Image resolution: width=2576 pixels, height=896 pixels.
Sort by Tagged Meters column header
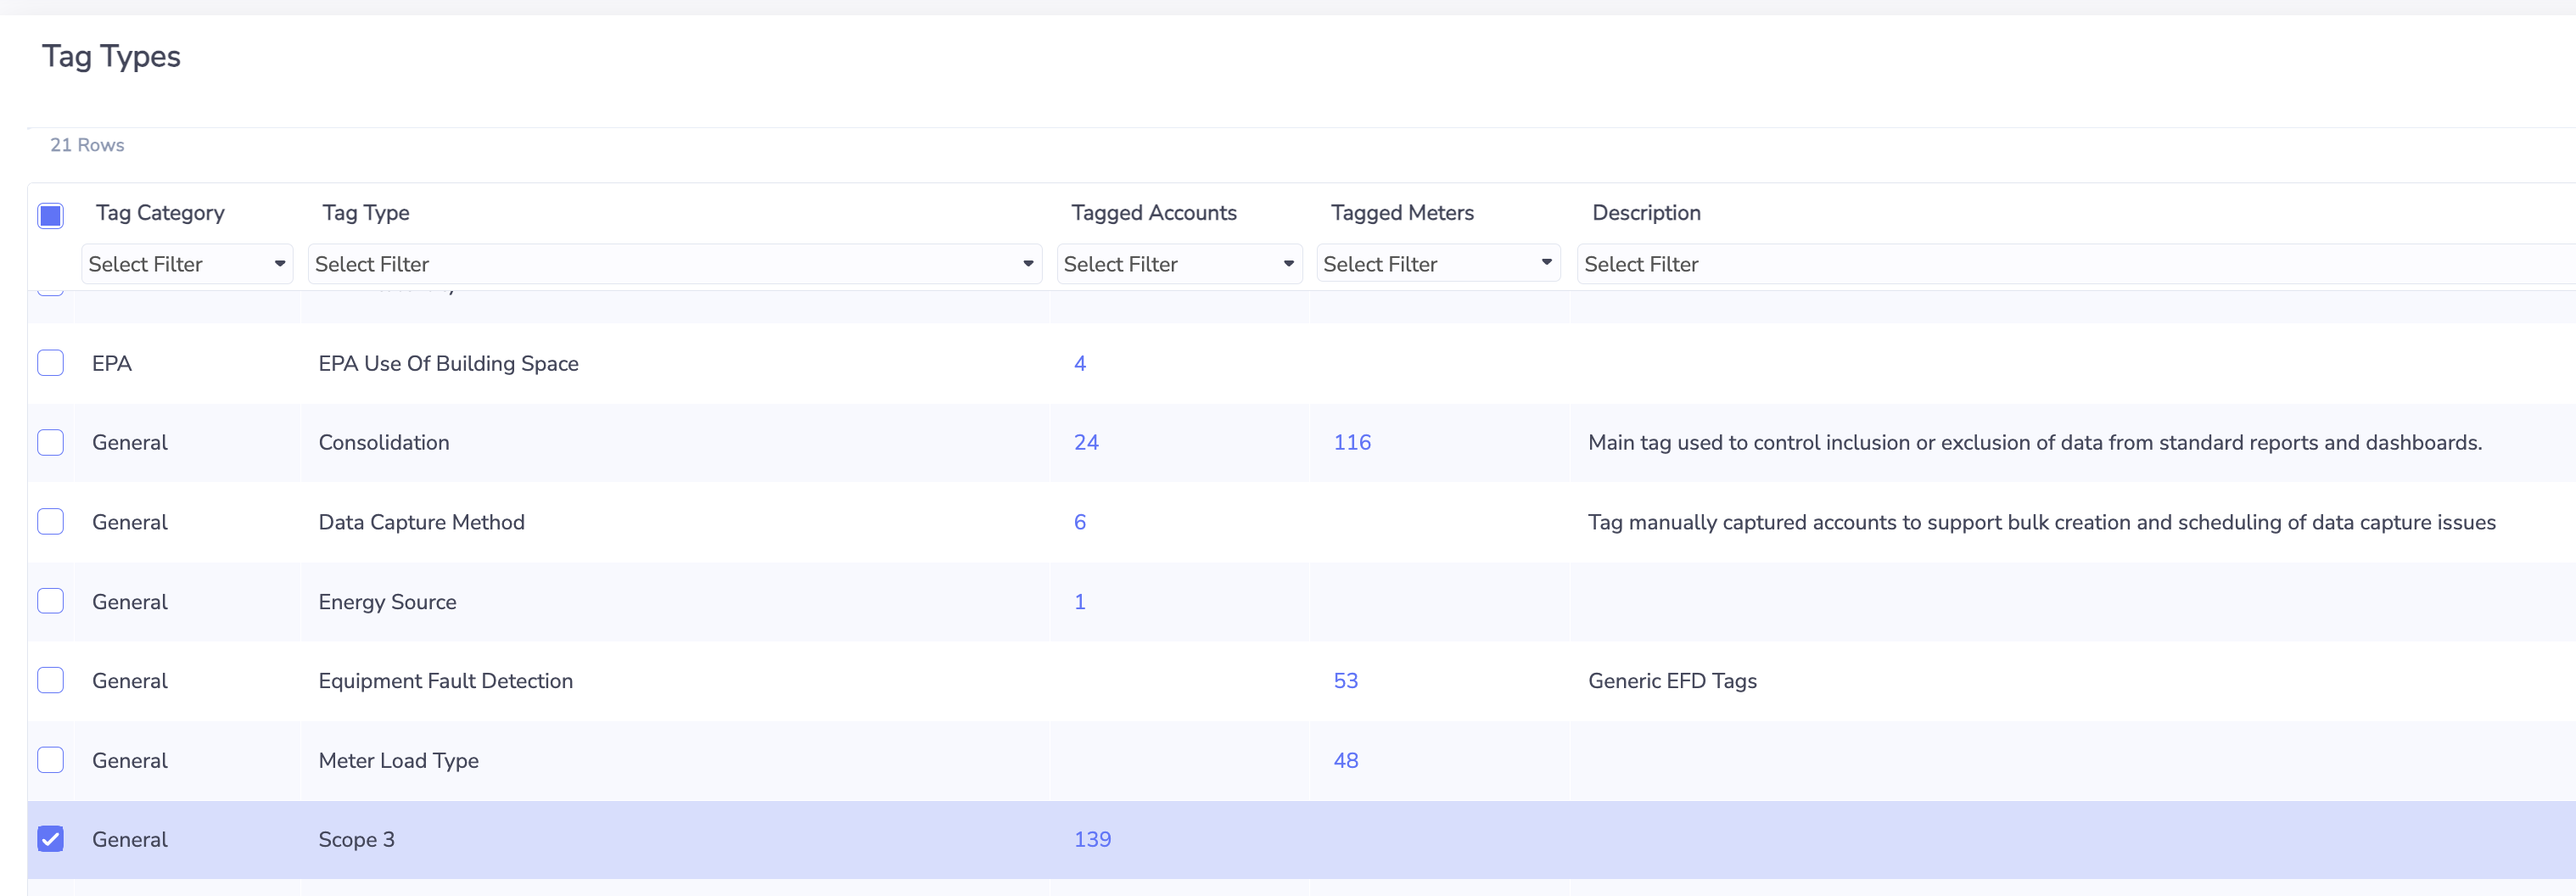(1402, 213)
